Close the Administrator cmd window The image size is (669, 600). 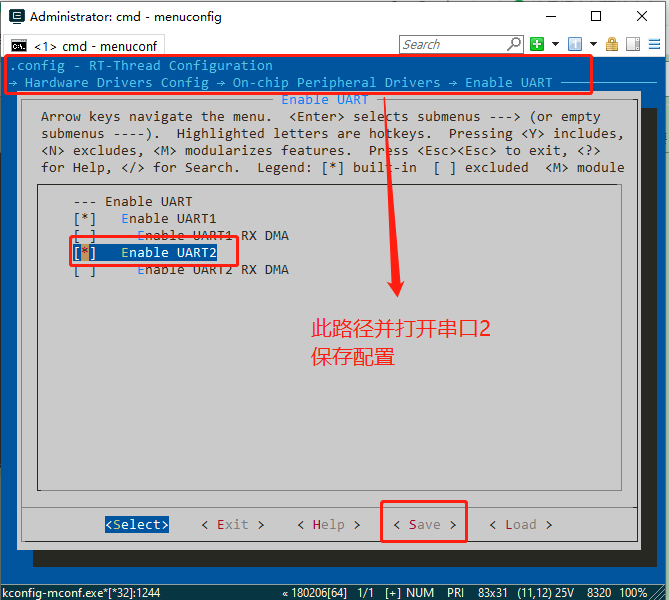[642, 16]
